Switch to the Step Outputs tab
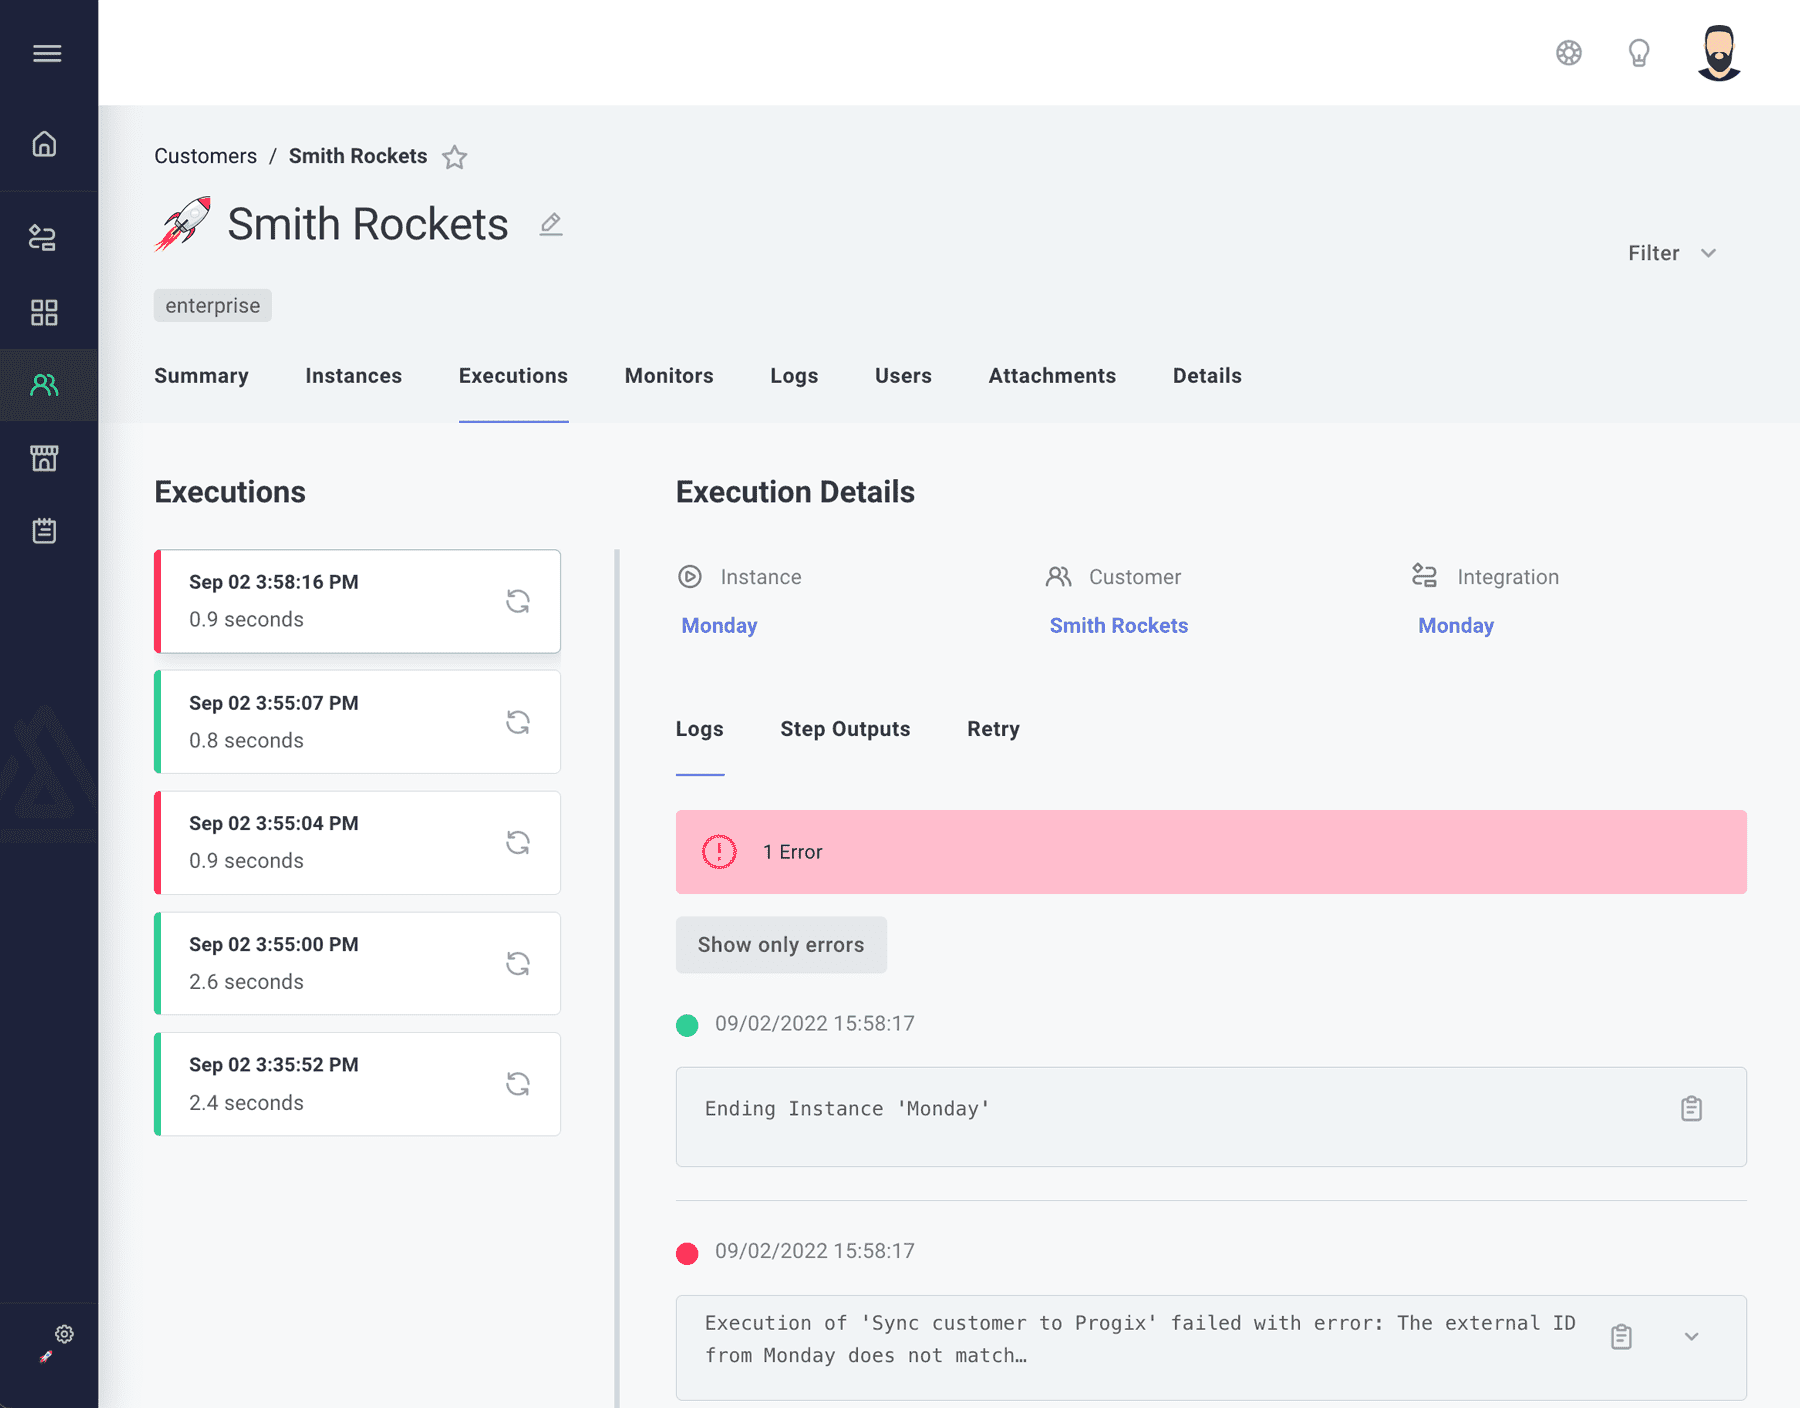The width and height of the screenshot is (1800, 1408). [845, 729]
